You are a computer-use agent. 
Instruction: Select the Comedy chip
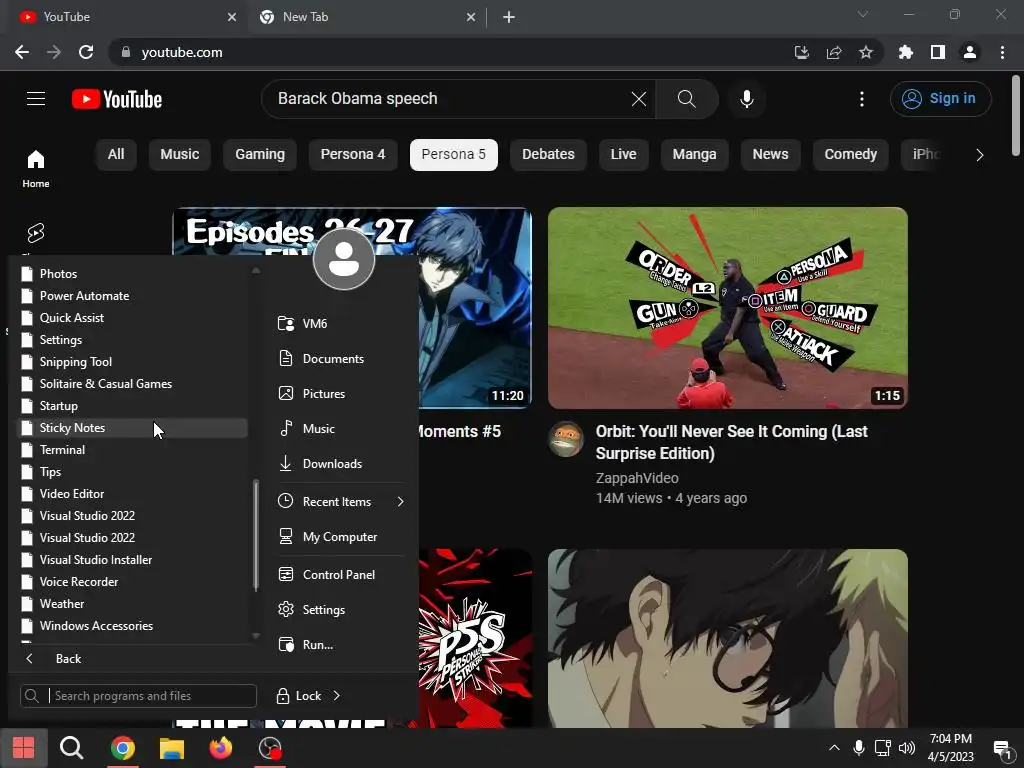click(x=850, y=155)
